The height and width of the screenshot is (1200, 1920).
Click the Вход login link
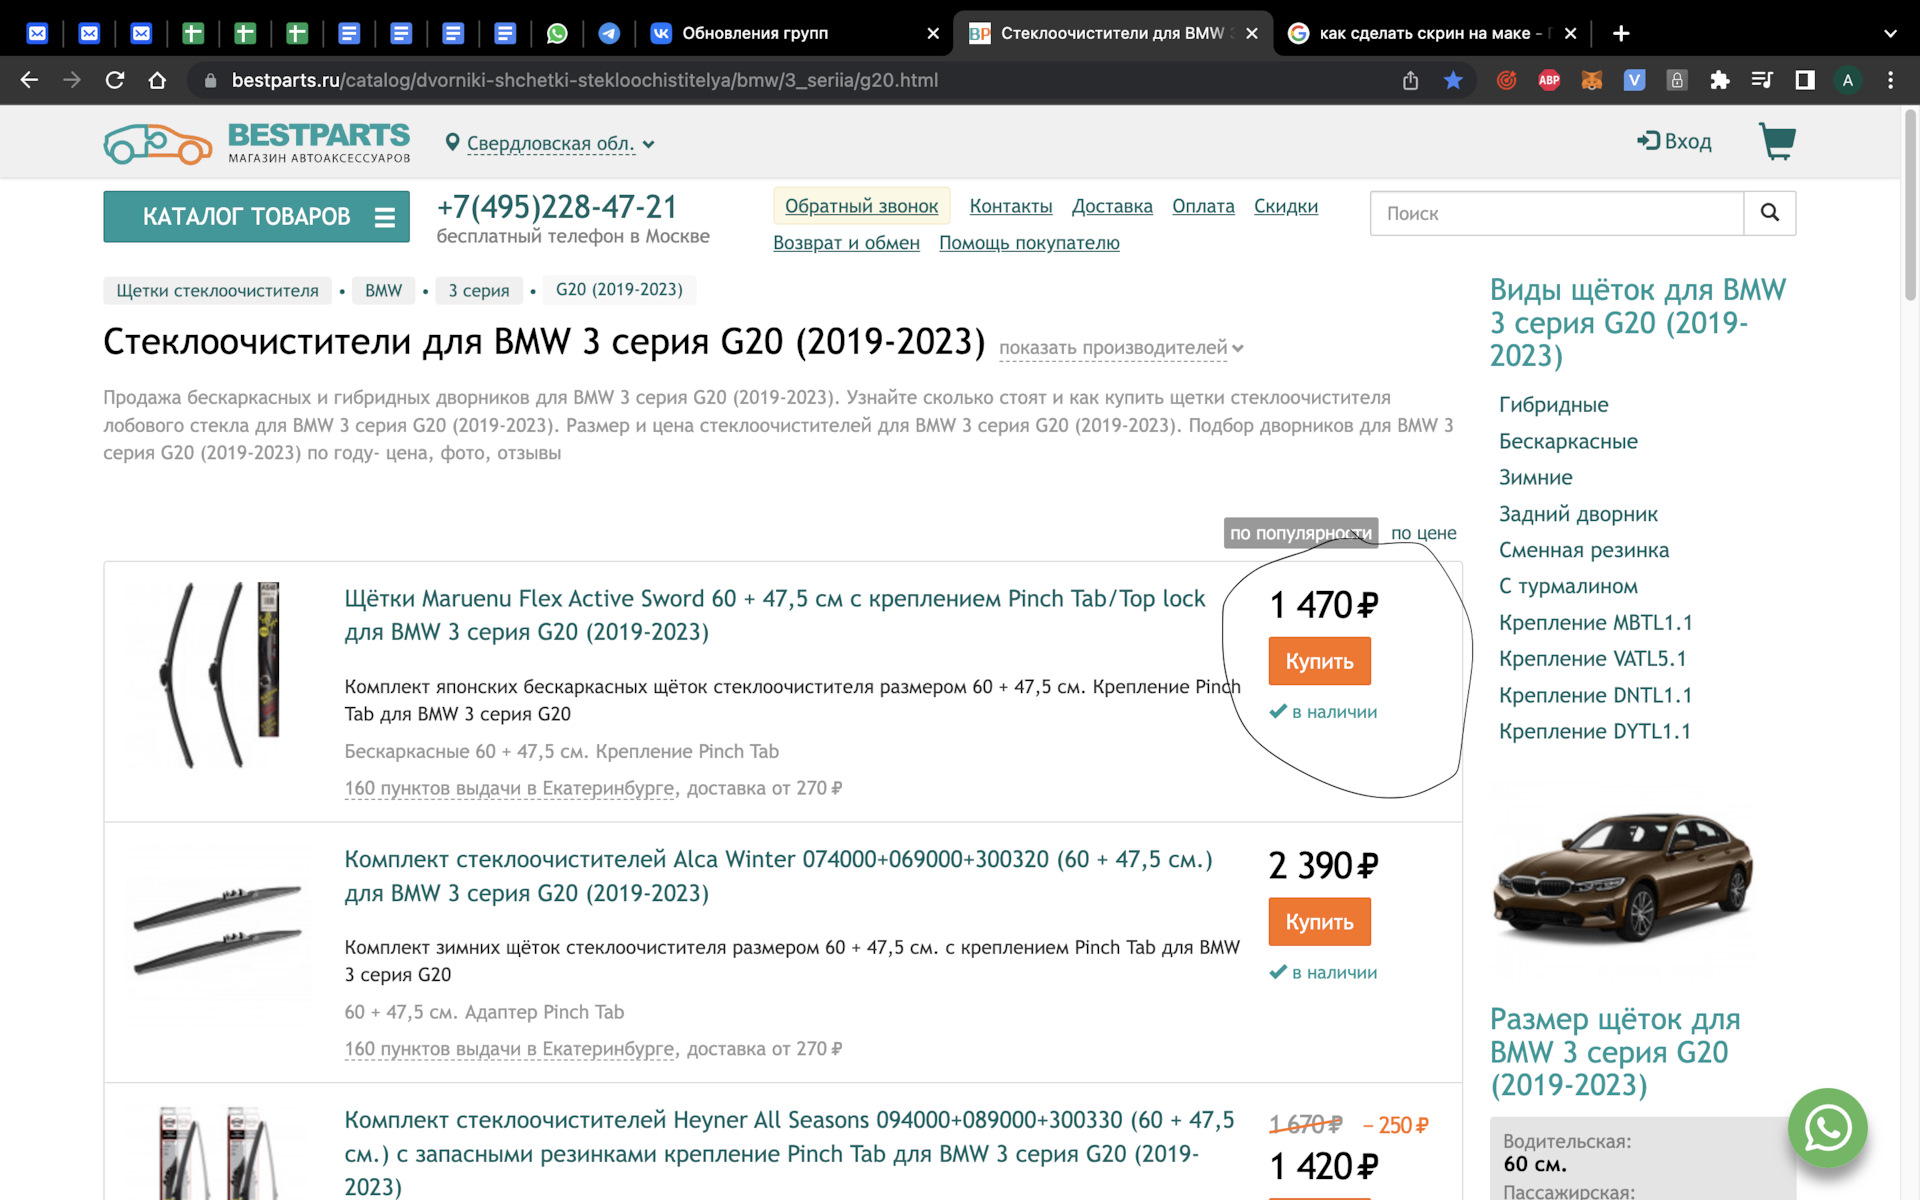1674,141
